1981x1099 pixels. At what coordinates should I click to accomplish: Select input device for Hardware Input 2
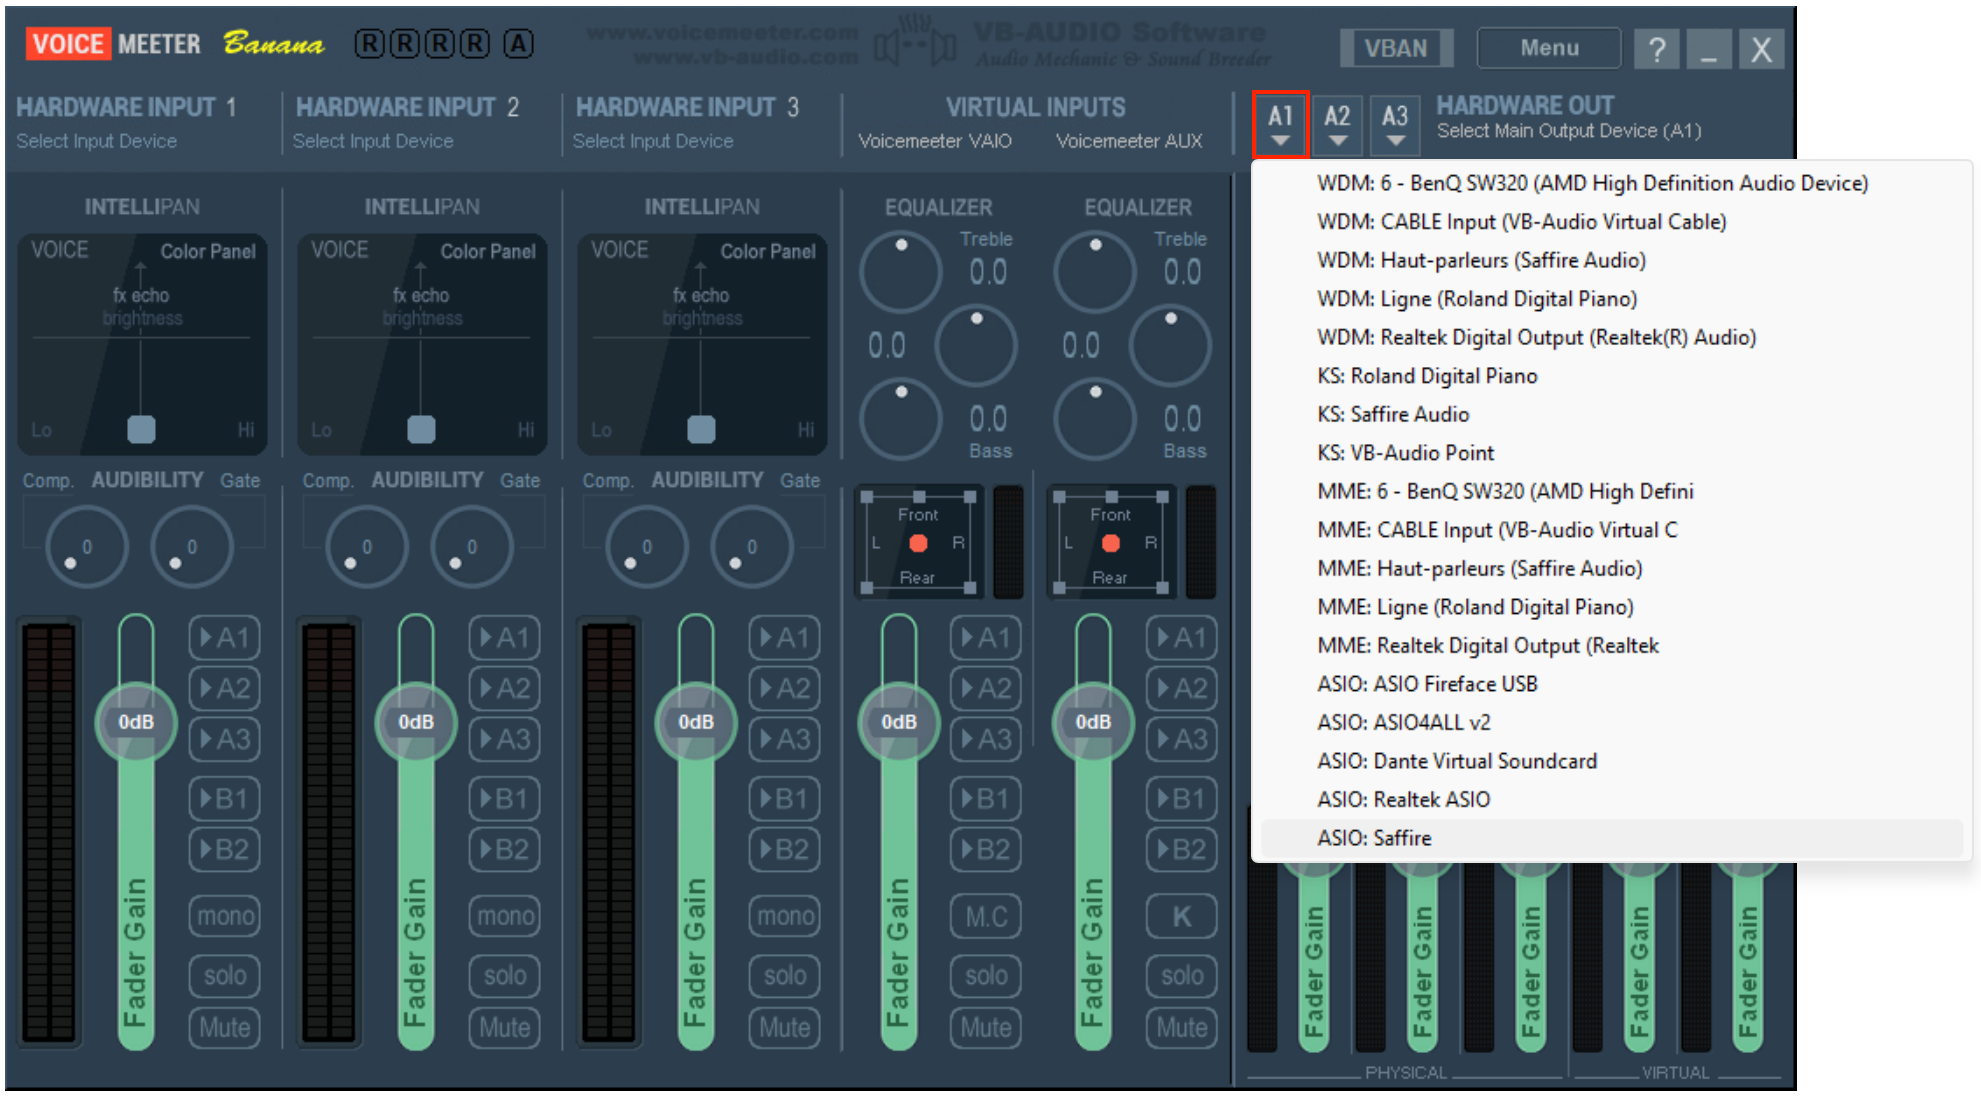pyautogui.click(x=373, y=141)
